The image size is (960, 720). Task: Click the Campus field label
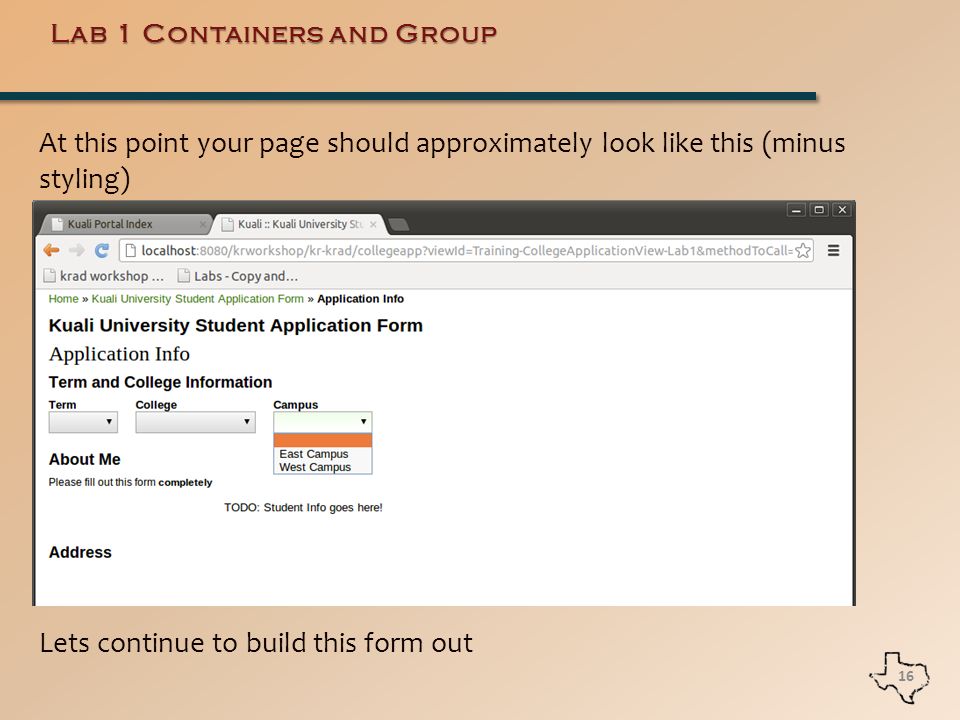tap(296, 405)
